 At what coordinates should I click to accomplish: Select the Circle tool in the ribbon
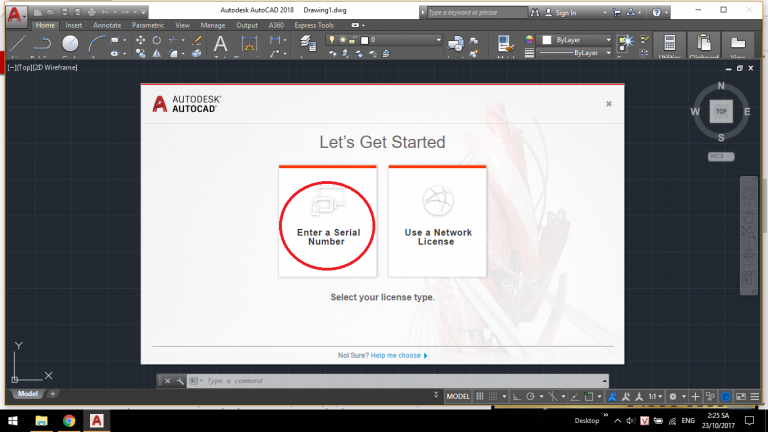pos(70,43)
